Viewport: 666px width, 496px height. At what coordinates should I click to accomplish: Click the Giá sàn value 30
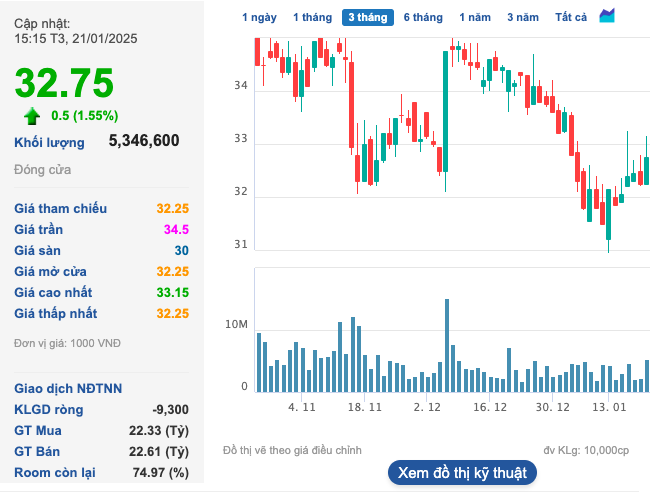[x=181, y=251]
